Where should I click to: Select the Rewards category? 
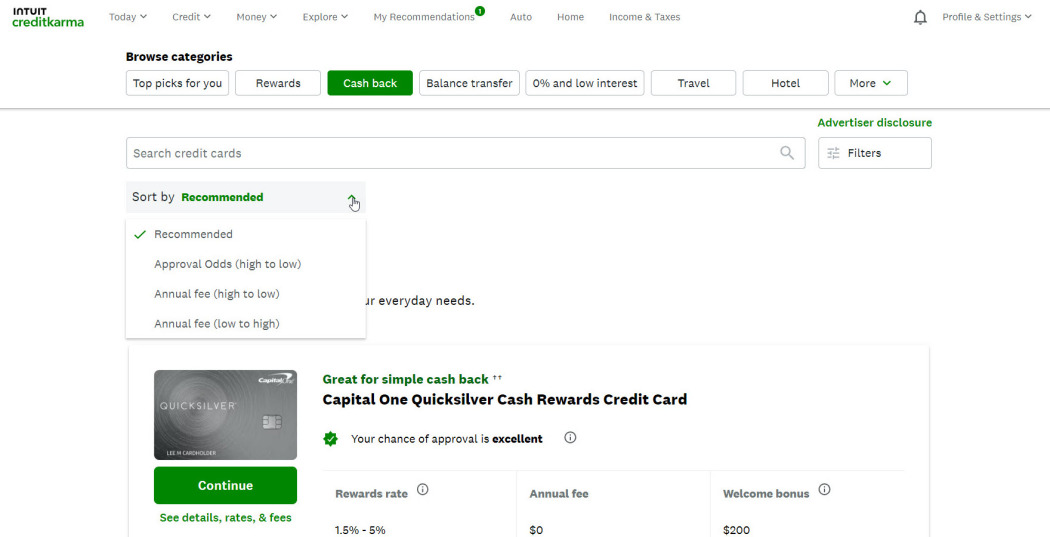(x=278, y=83)
